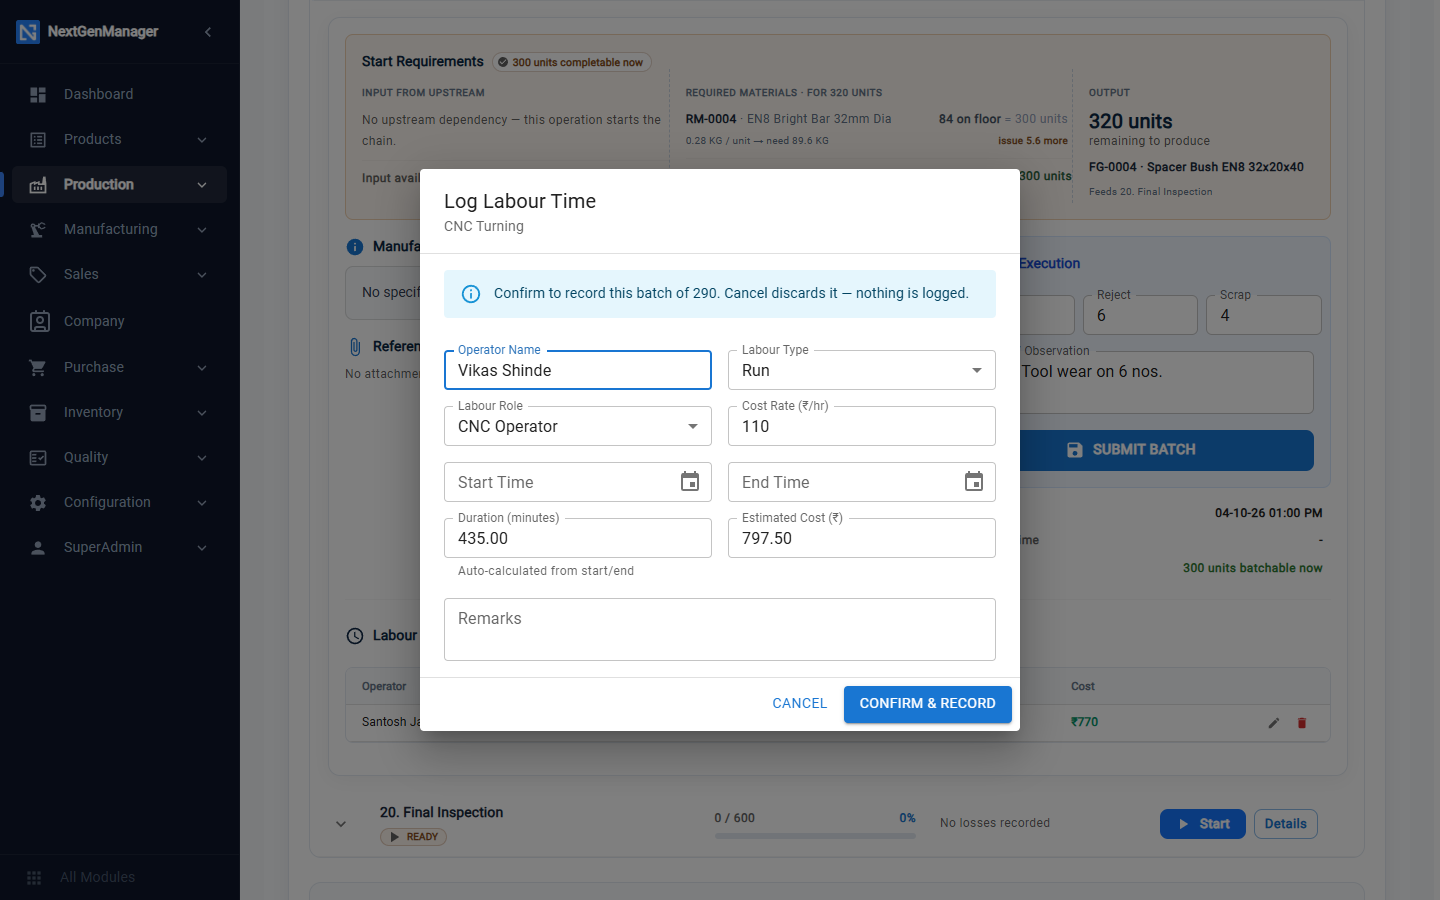Expand the Manufacturing menu chevron
The image size is (1440, 900).
point(202,230)
